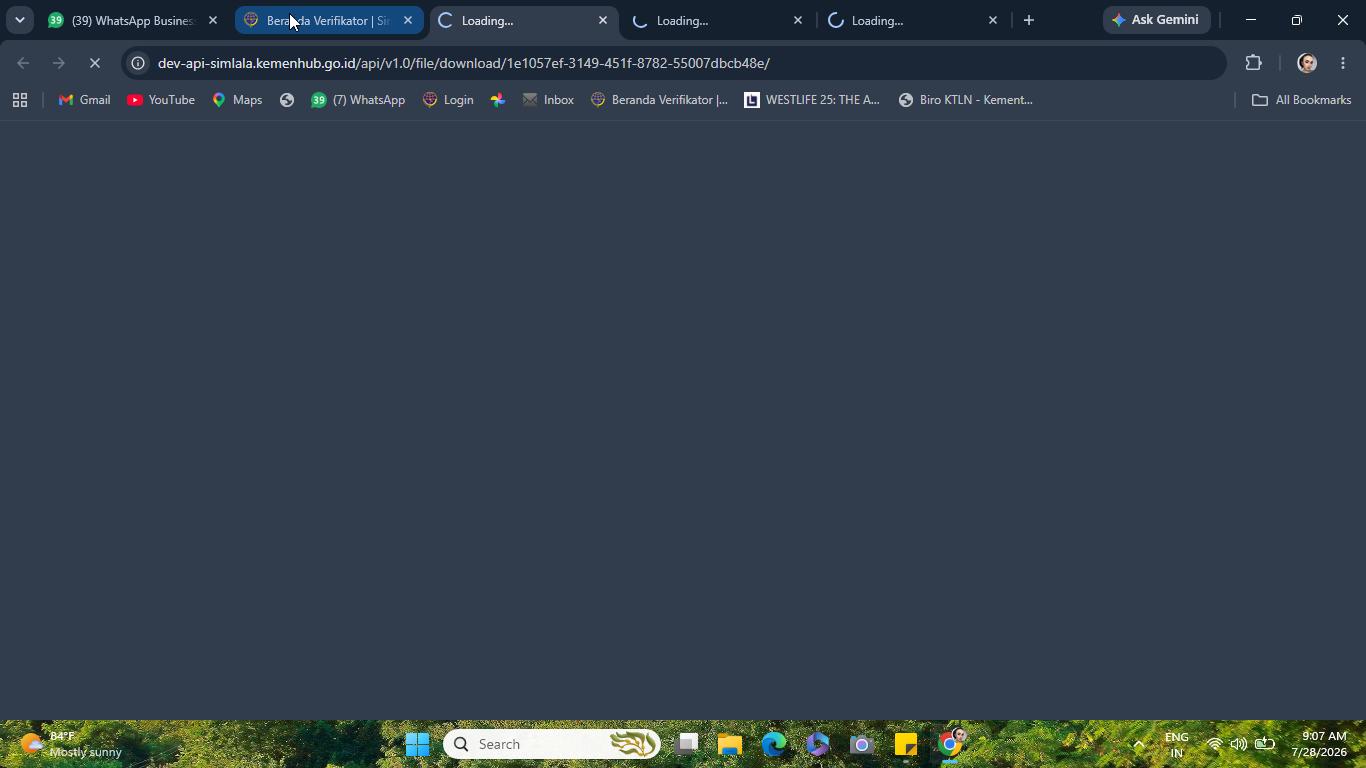The image size is (1366, 768).
Task: Open the YouTube bookmark
Action: pyautogui.click(x=161, y=100)
